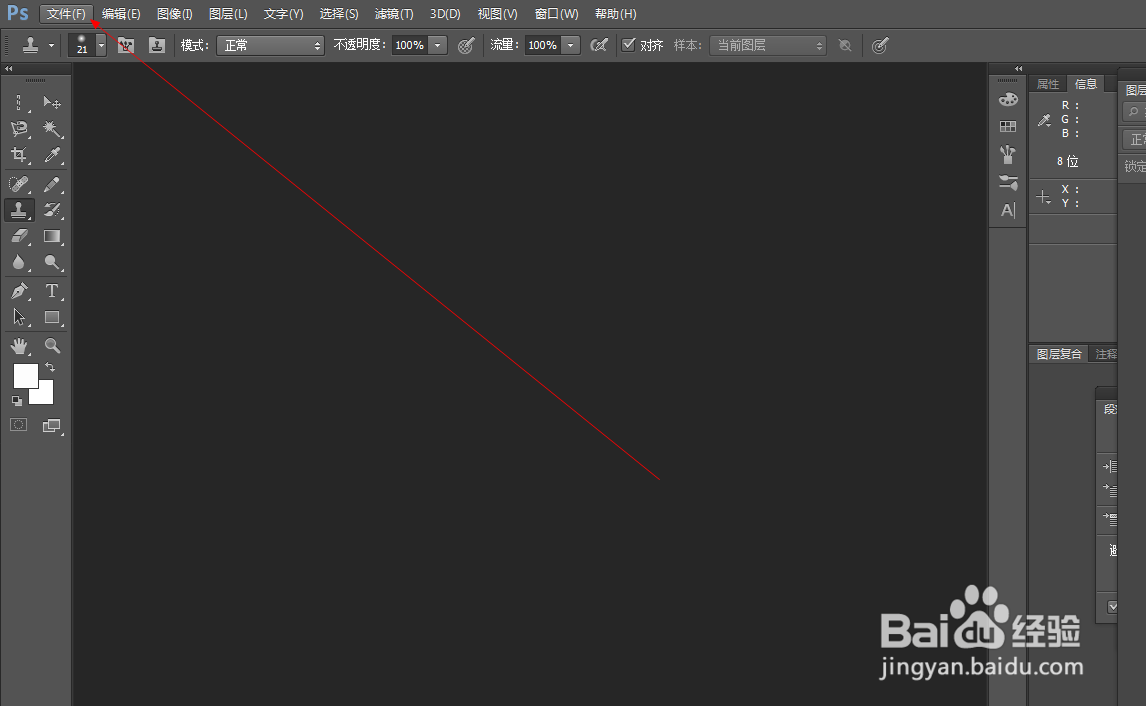Toggle pressure for size button
The width and height of the screenshot is (1146, 706).
click(x=880, y=45)
